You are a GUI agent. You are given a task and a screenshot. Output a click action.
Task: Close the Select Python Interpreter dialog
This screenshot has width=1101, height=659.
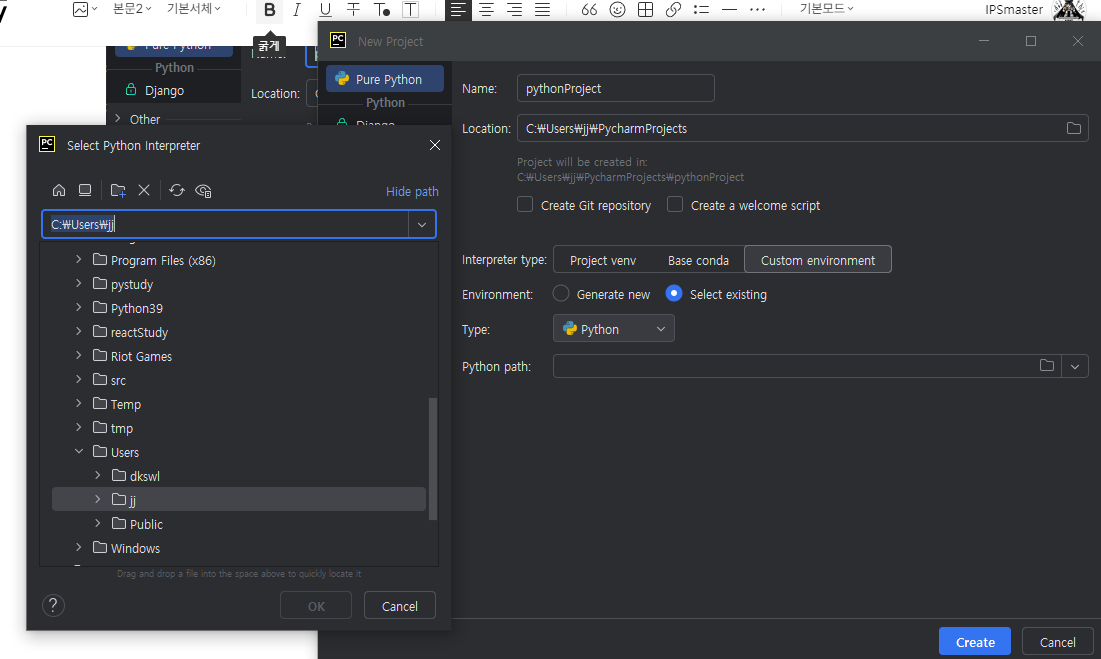pyautogui.click(x=435, y=145)
